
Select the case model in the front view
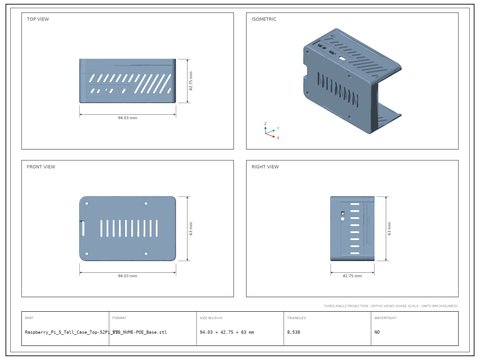point(127,228)
